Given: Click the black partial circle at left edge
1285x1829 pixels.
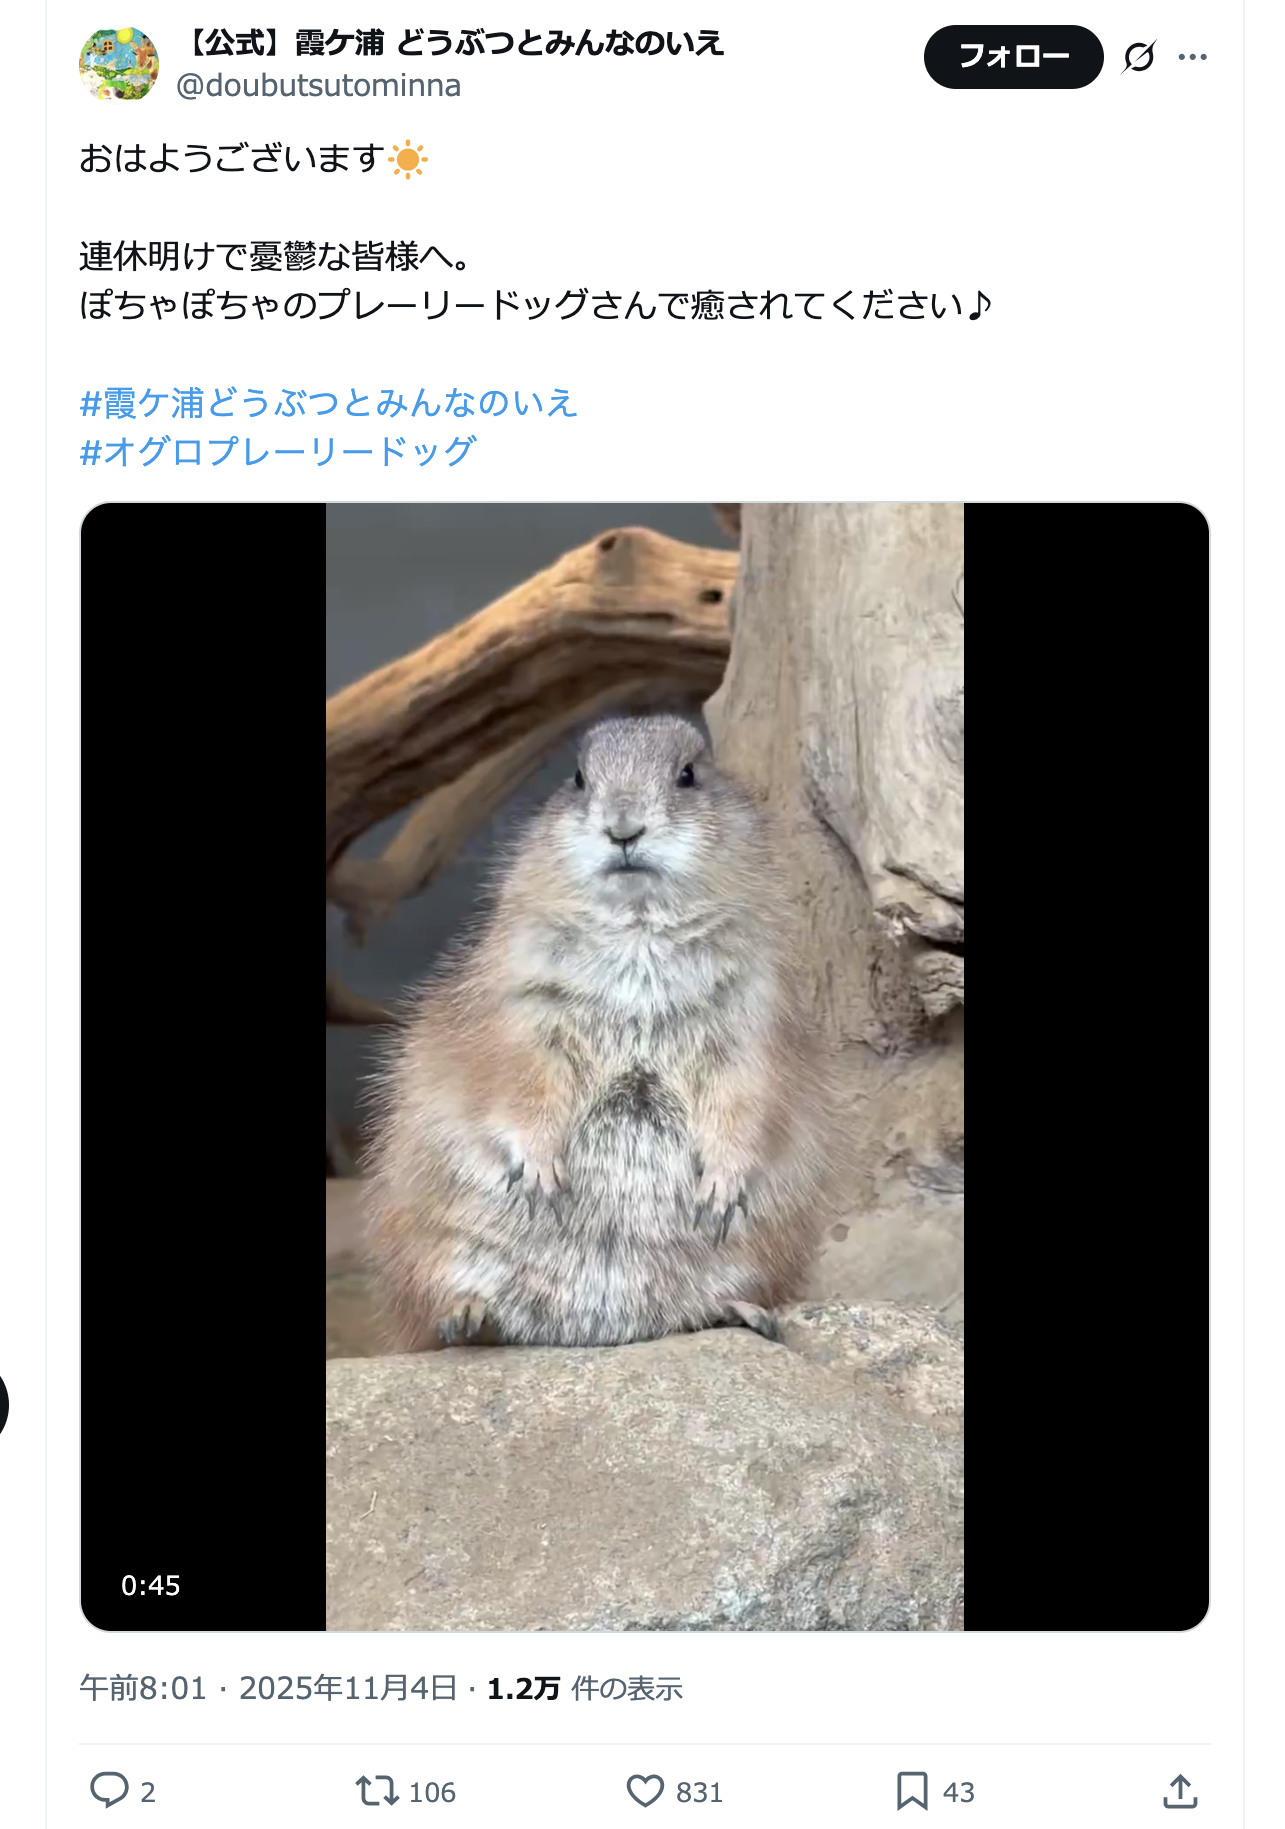Looking at the screenshot, I should pos(4,1405).
